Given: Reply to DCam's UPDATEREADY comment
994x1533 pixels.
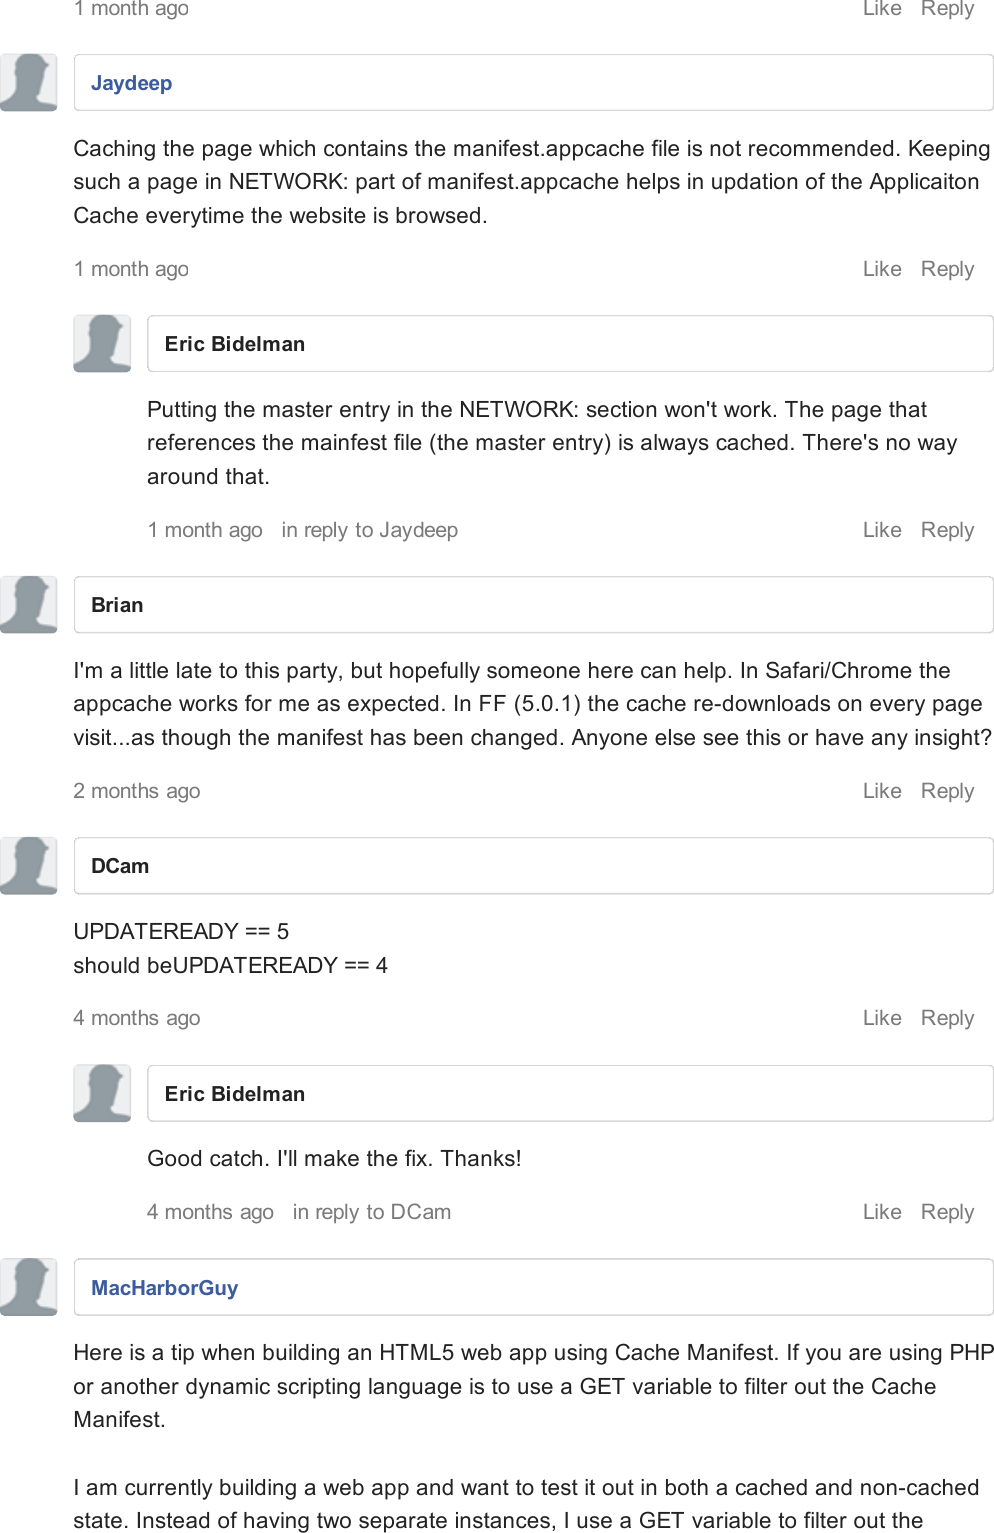Looking at the screenshot, I should (x=947, y=1018).
